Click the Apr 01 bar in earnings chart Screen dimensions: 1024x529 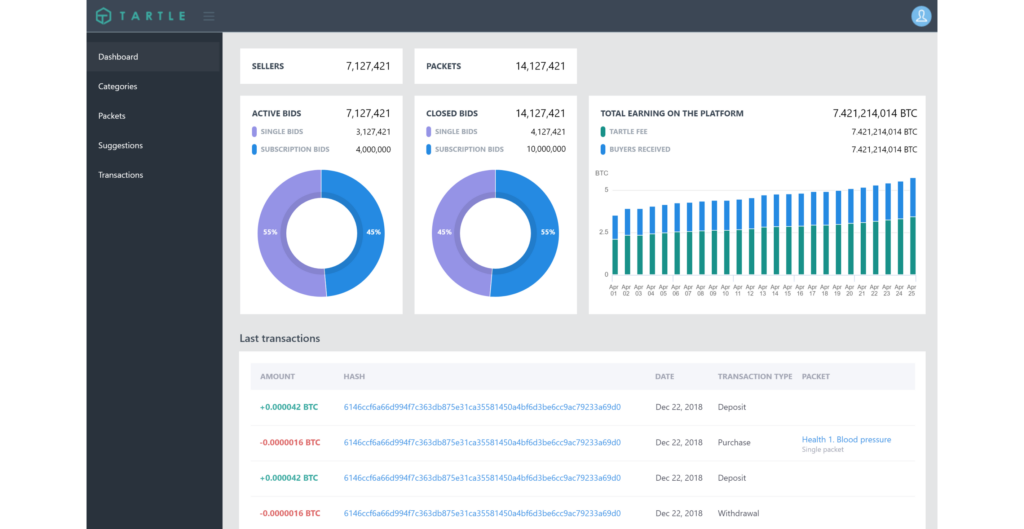click(615, 245)
